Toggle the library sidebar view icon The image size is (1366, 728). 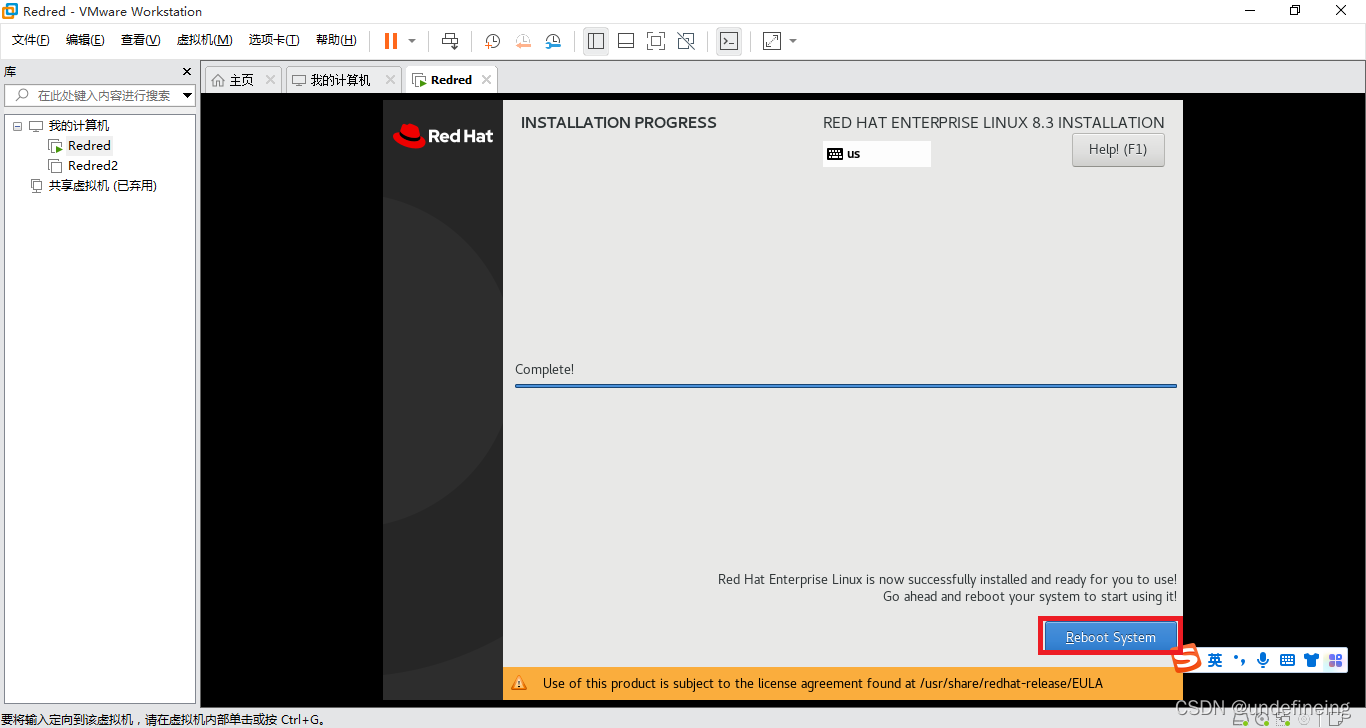596,41
